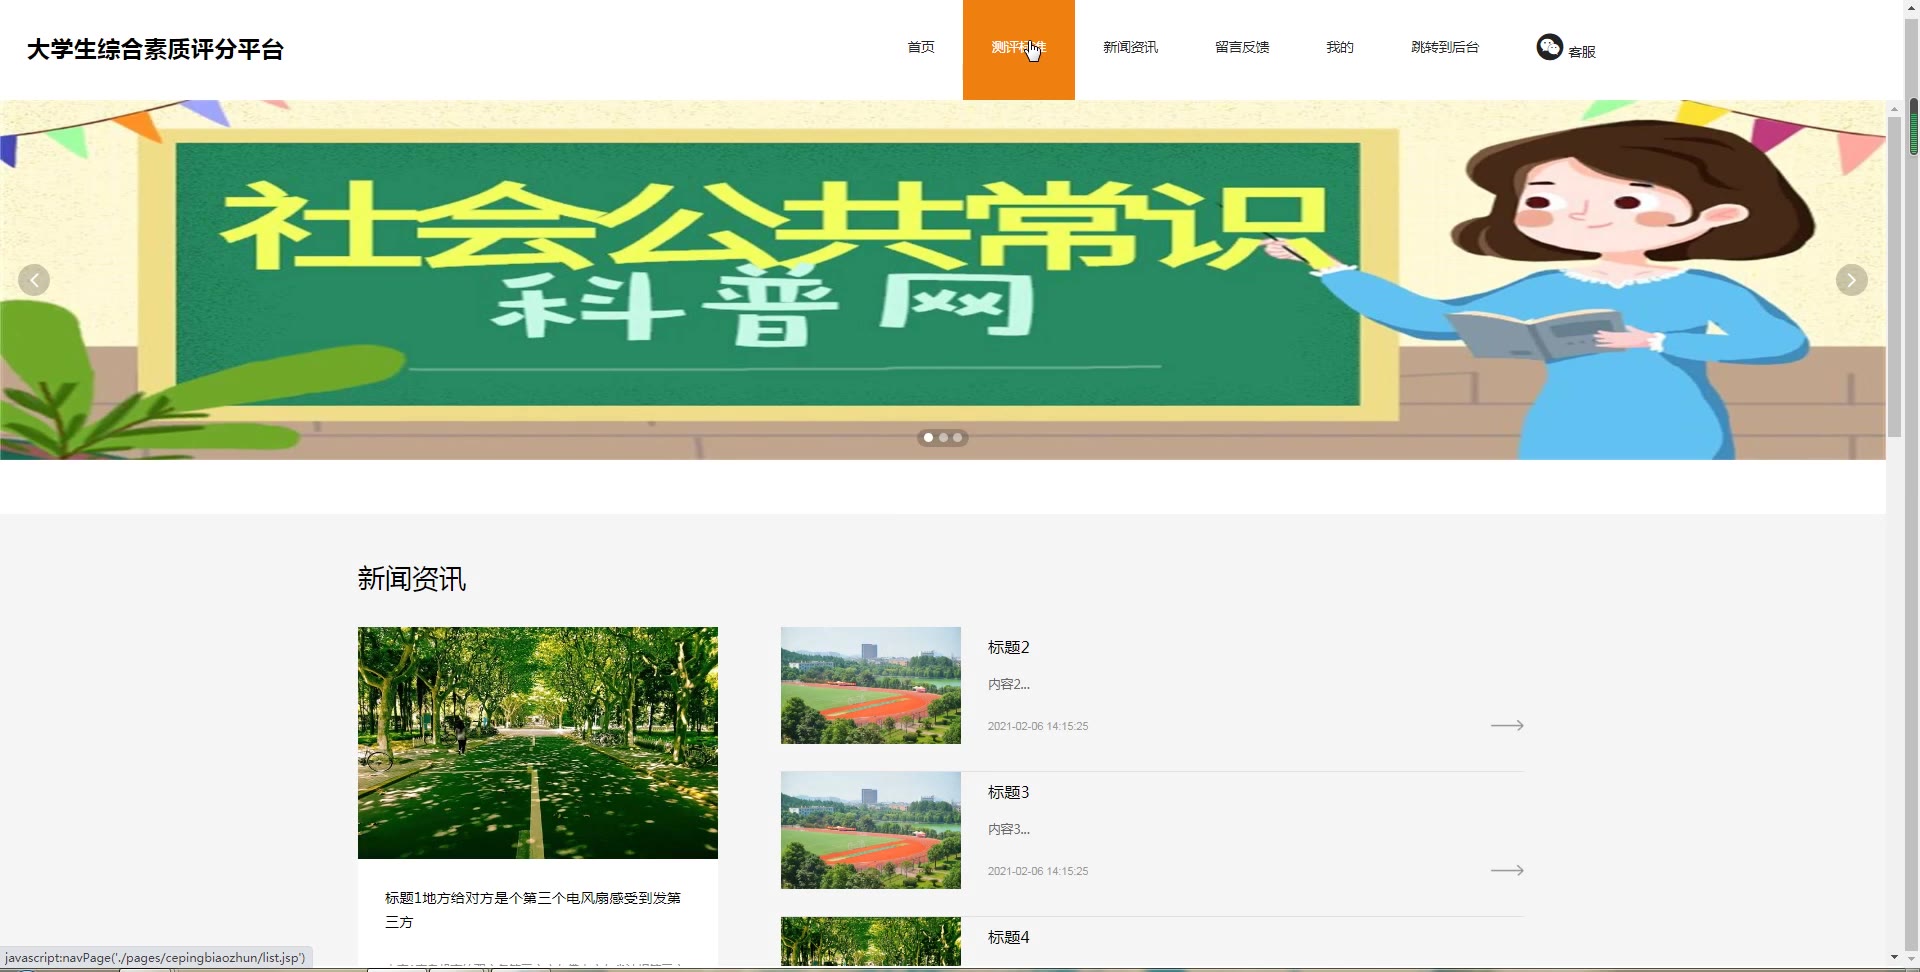
Task: Click the 标题2 date 2021-02-06 14:15:25
Action: [1037, 726]
